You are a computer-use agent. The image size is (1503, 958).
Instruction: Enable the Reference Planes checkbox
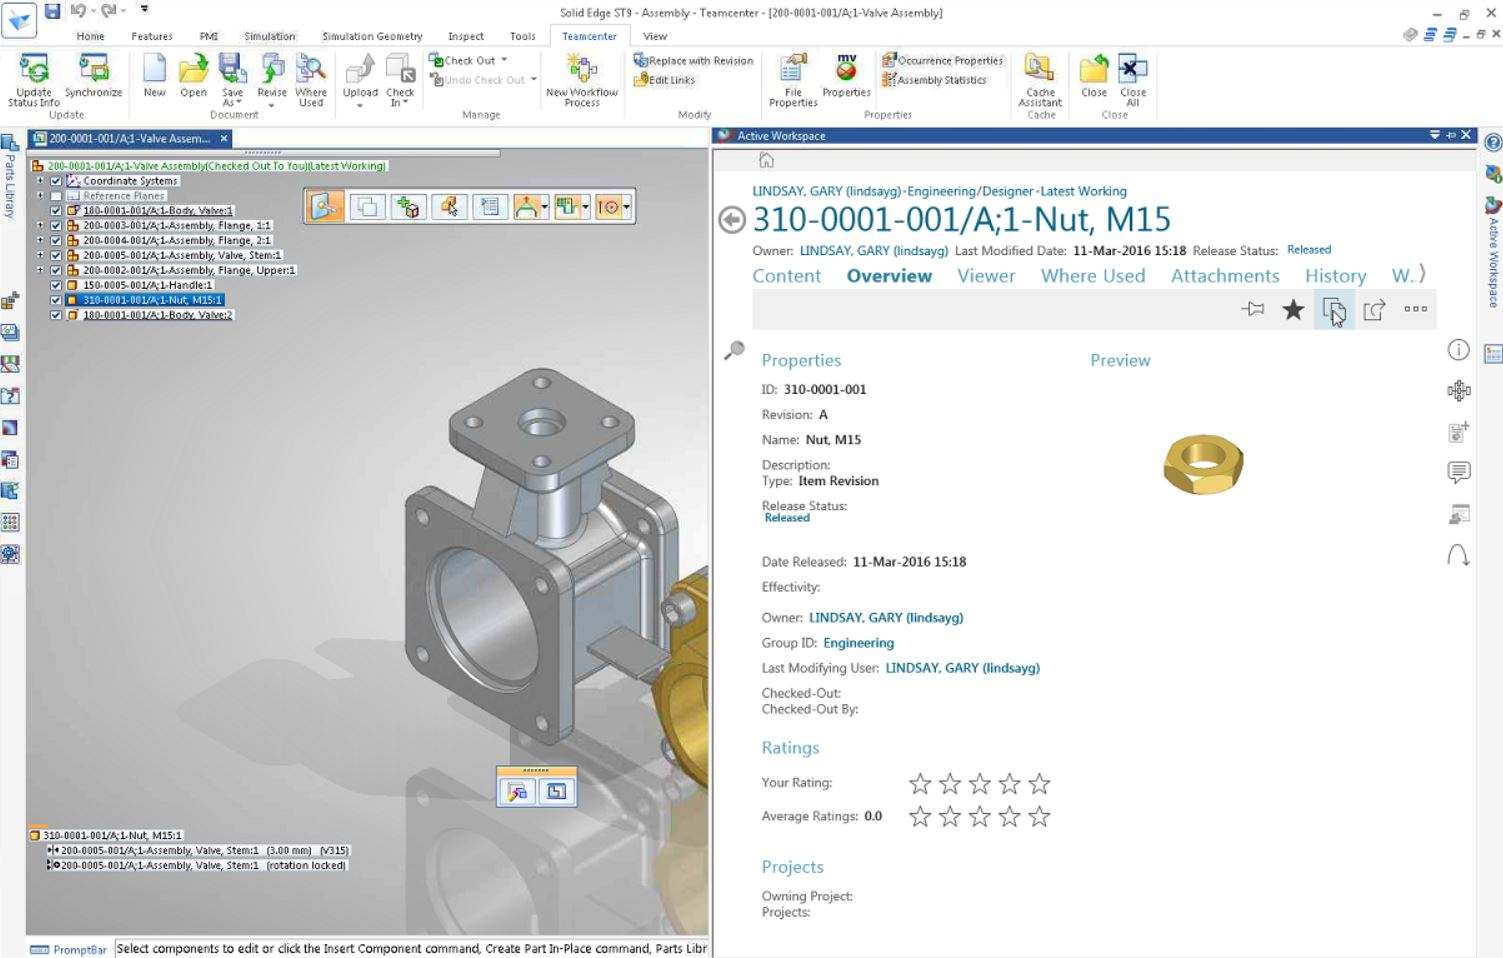point(56,196)
